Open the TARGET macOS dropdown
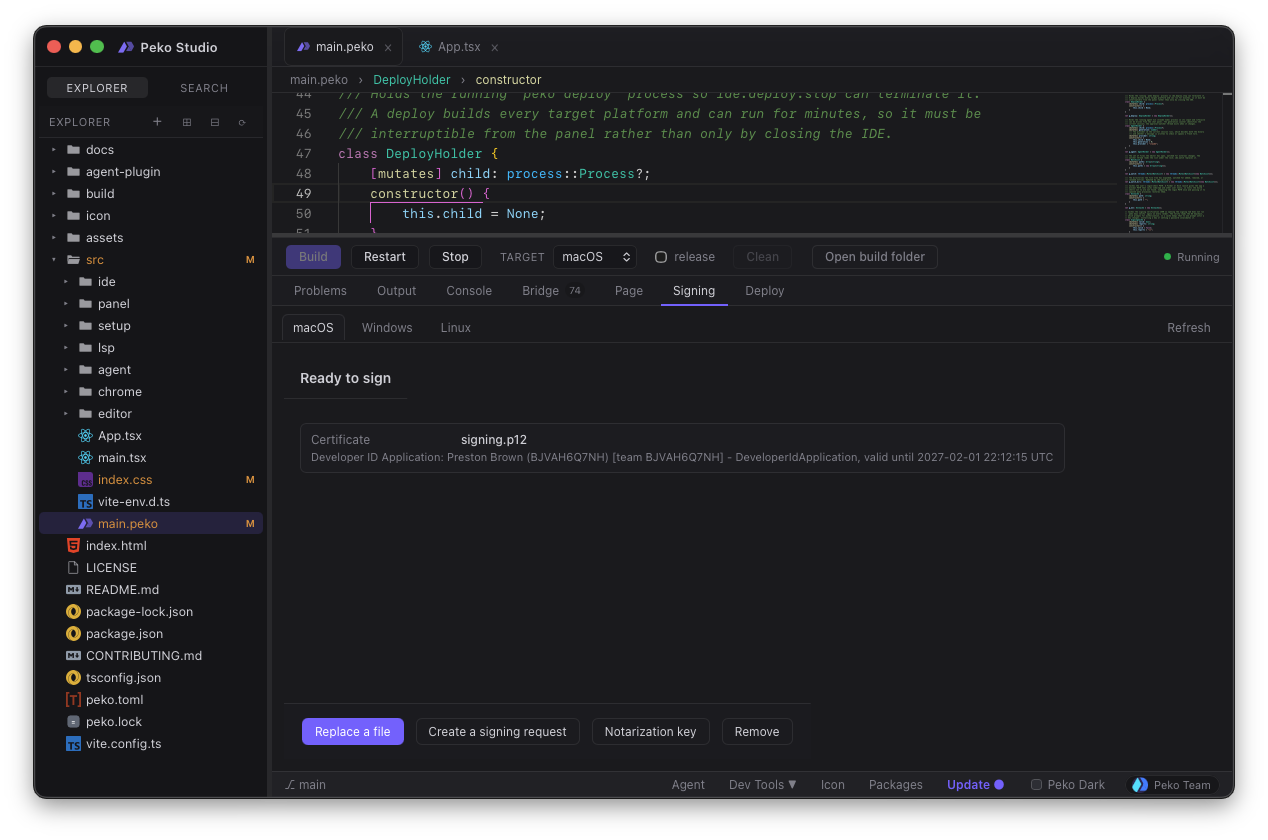This screenshot has height=840, width=1268. click(595, 257)
